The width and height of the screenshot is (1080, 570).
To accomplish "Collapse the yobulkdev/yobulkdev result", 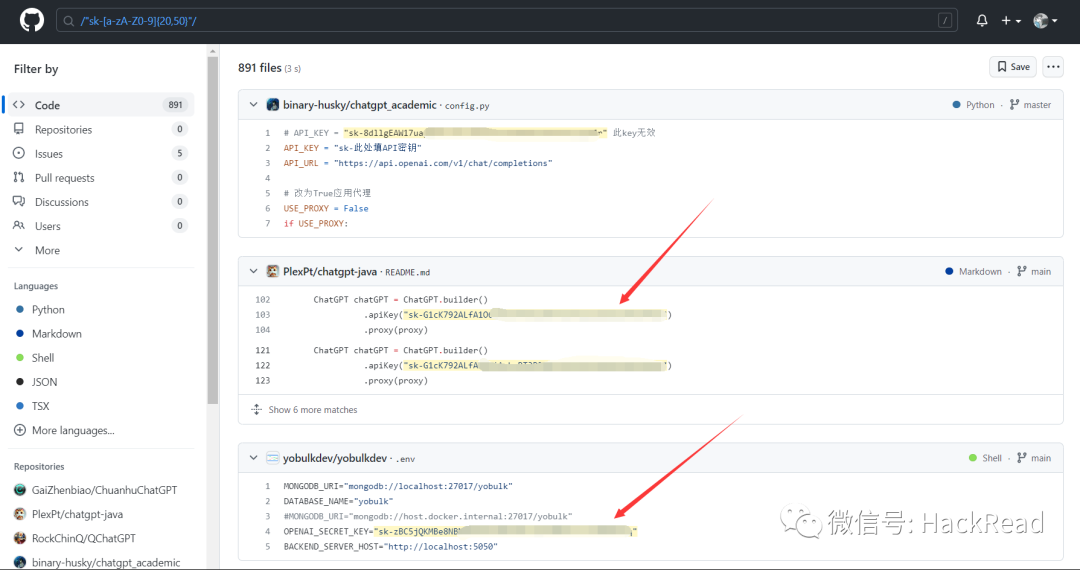I will pos(253,458).
